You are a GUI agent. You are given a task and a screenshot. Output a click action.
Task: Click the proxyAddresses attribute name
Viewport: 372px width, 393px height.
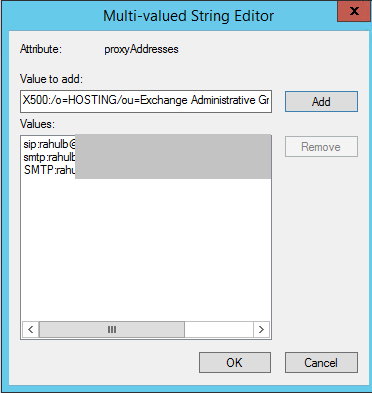[141, 49]
